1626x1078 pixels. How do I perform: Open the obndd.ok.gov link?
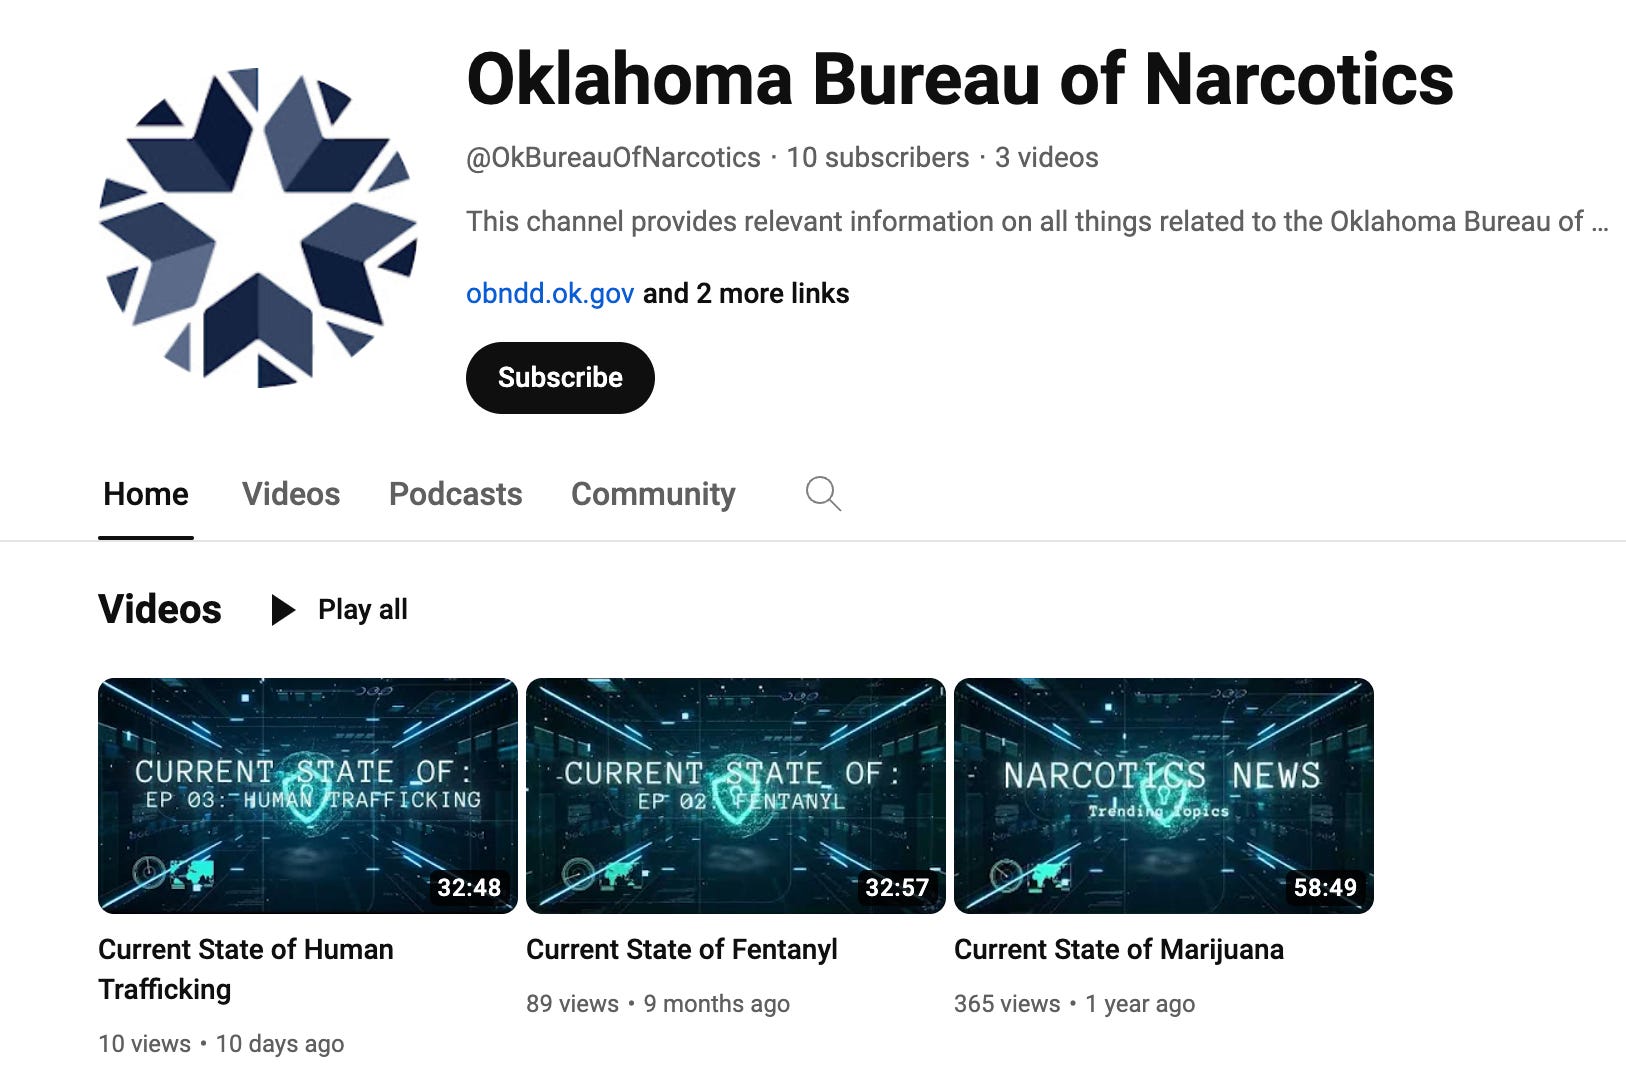(550, 293)
